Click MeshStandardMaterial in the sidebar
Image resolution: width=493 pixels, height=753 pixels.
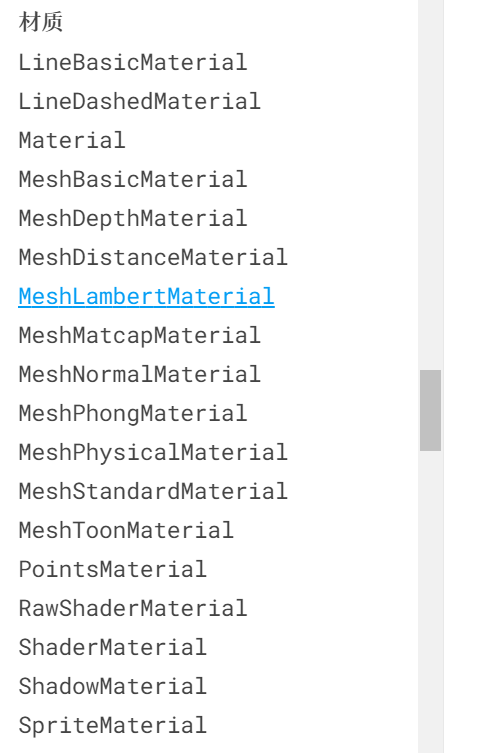pyautogui.click(x=153, y=491)
